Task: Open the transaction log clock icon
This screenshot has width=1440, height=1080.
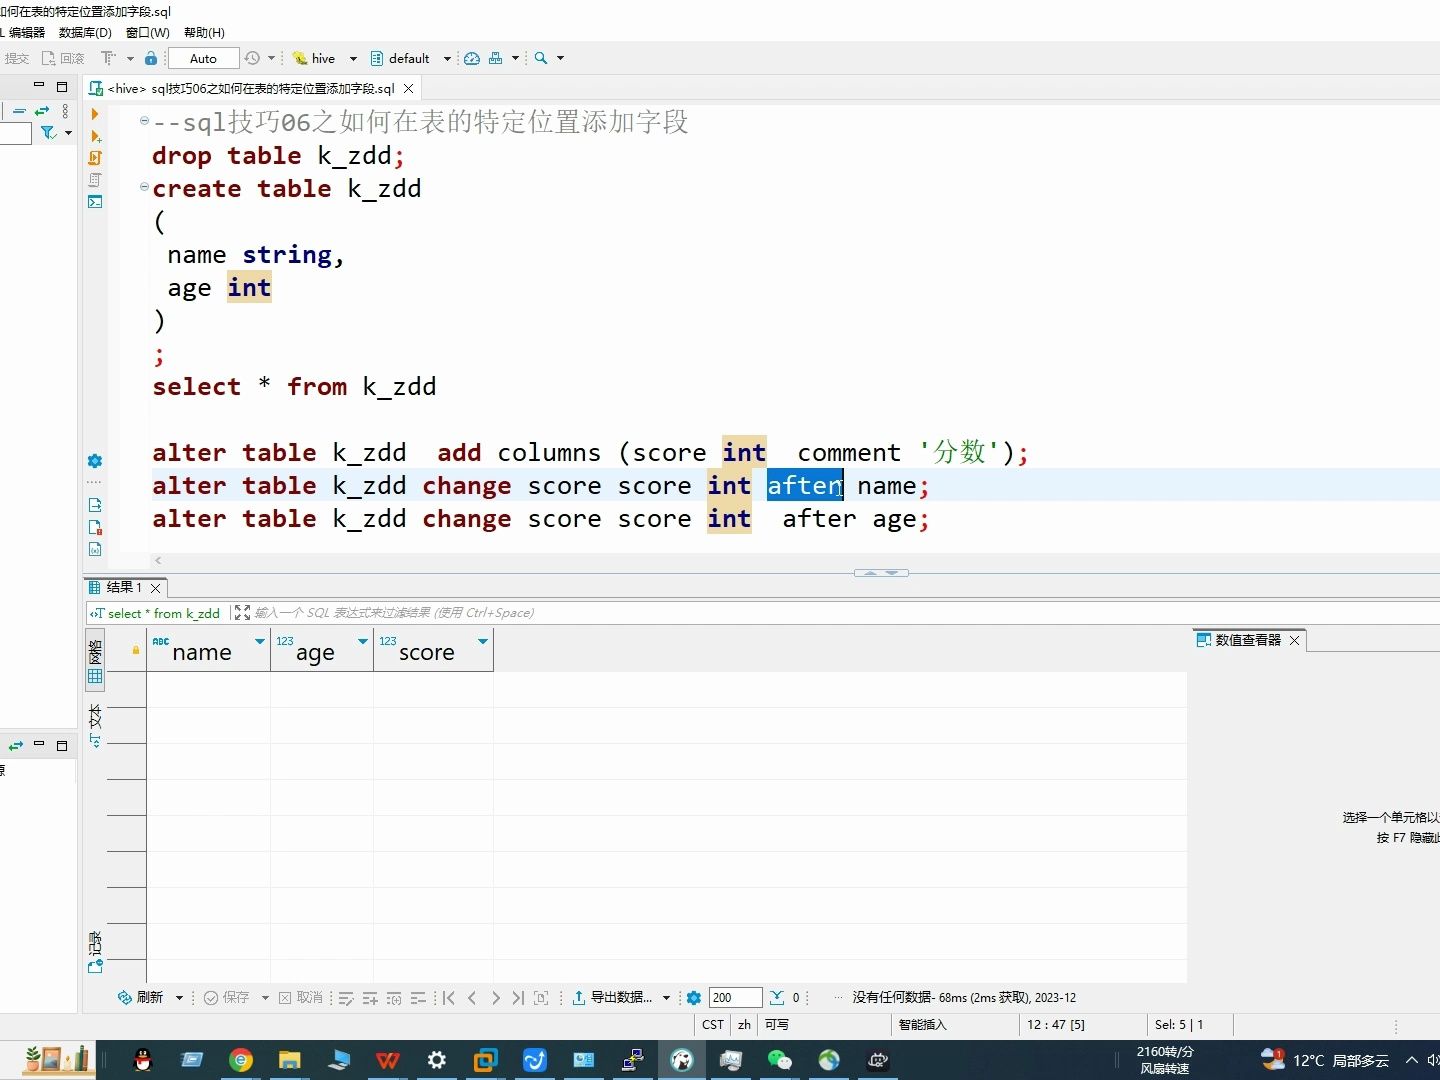Action: [252, 58]
